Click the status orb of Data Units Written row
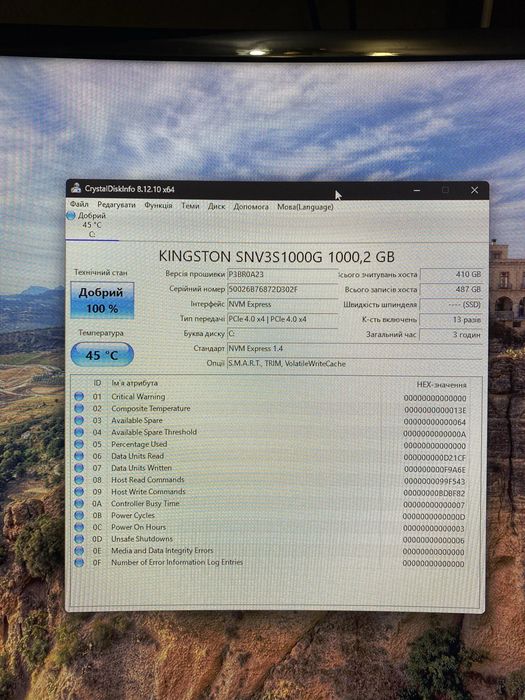This screenshot has height=700, width=525. (79, 468)
